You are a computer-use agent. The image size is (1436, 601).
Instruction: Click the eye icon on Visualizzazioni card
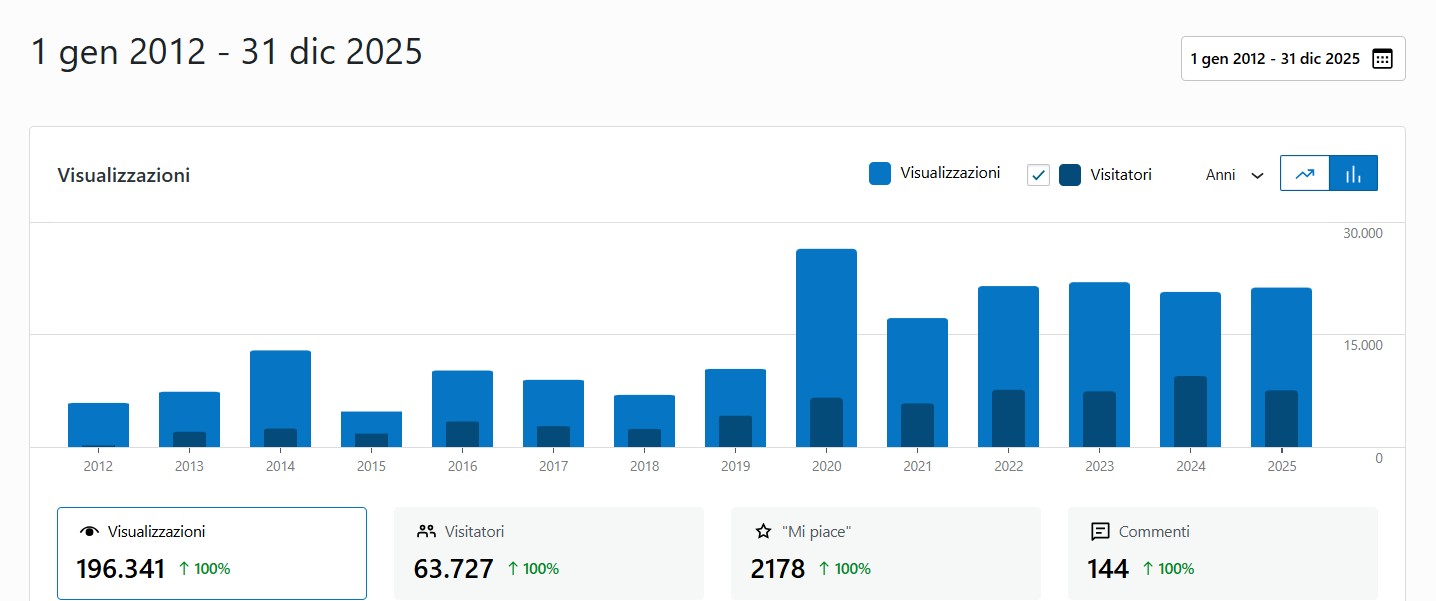[89, 532]
